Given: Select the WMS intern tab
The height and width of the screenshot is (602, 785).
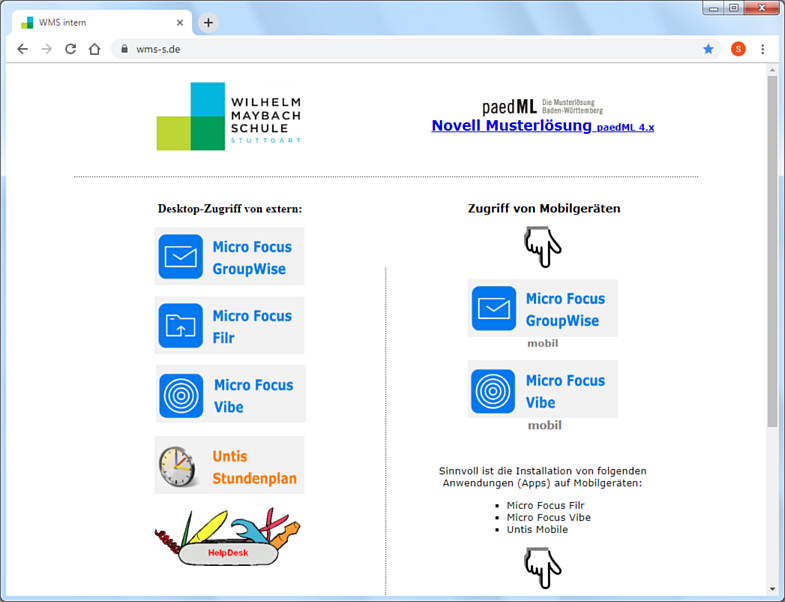Looking at the screenshot, I should click(102, 23).
